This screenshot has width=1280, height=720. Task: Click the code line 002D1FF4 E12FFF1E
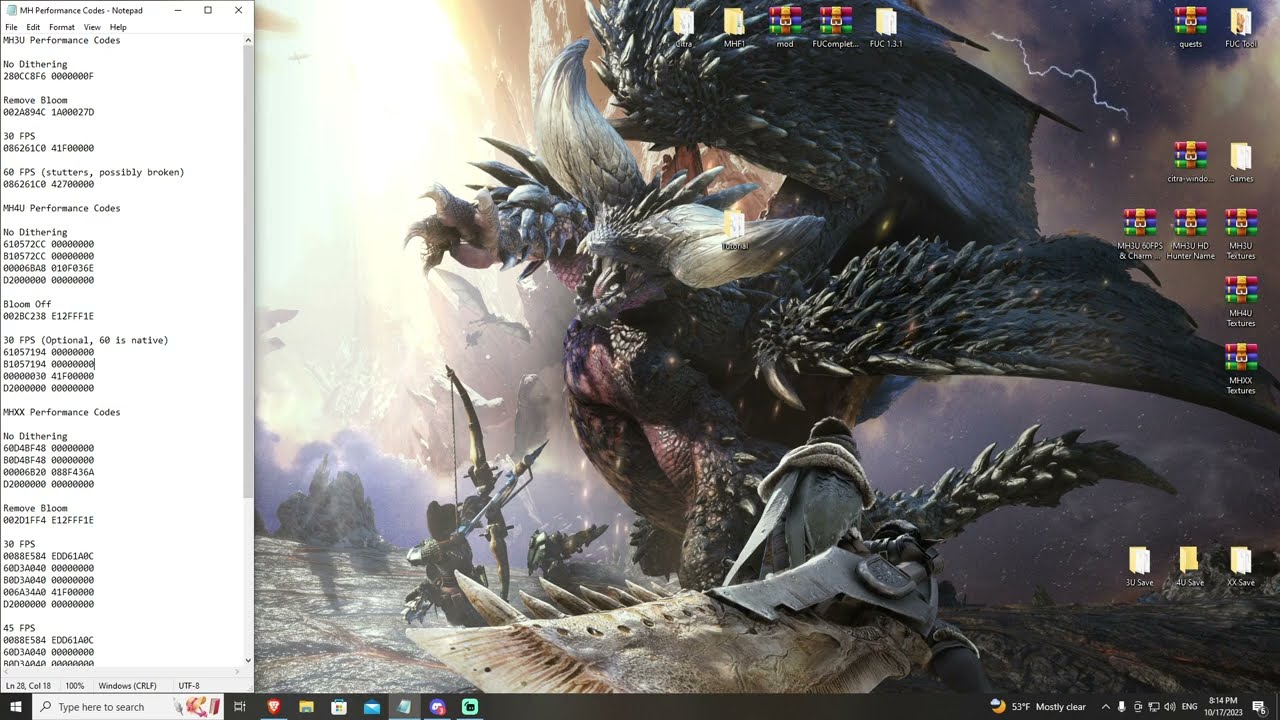coord(48,520)
